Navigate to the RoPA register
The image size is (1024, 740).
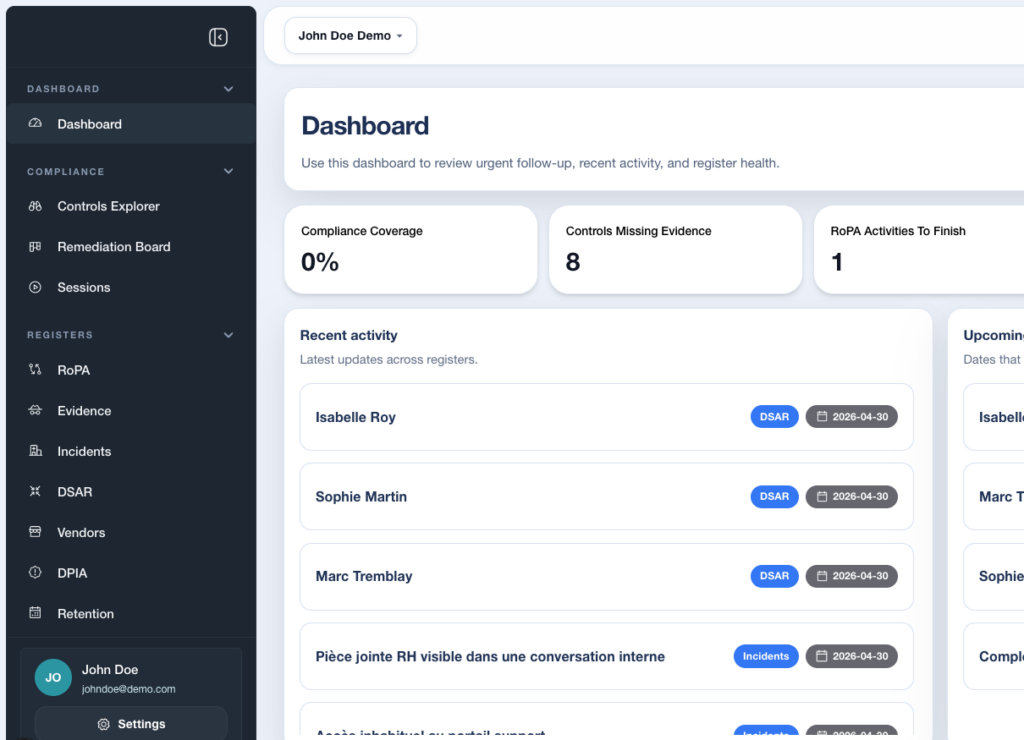pyautogui.click(x=131, y=370)
